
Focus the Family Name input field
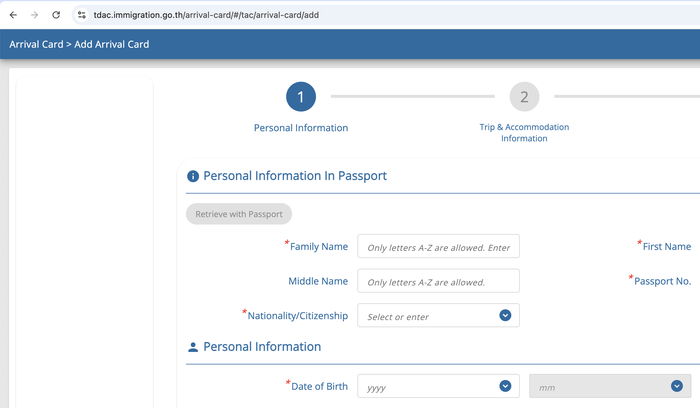(x=438, y=247)
